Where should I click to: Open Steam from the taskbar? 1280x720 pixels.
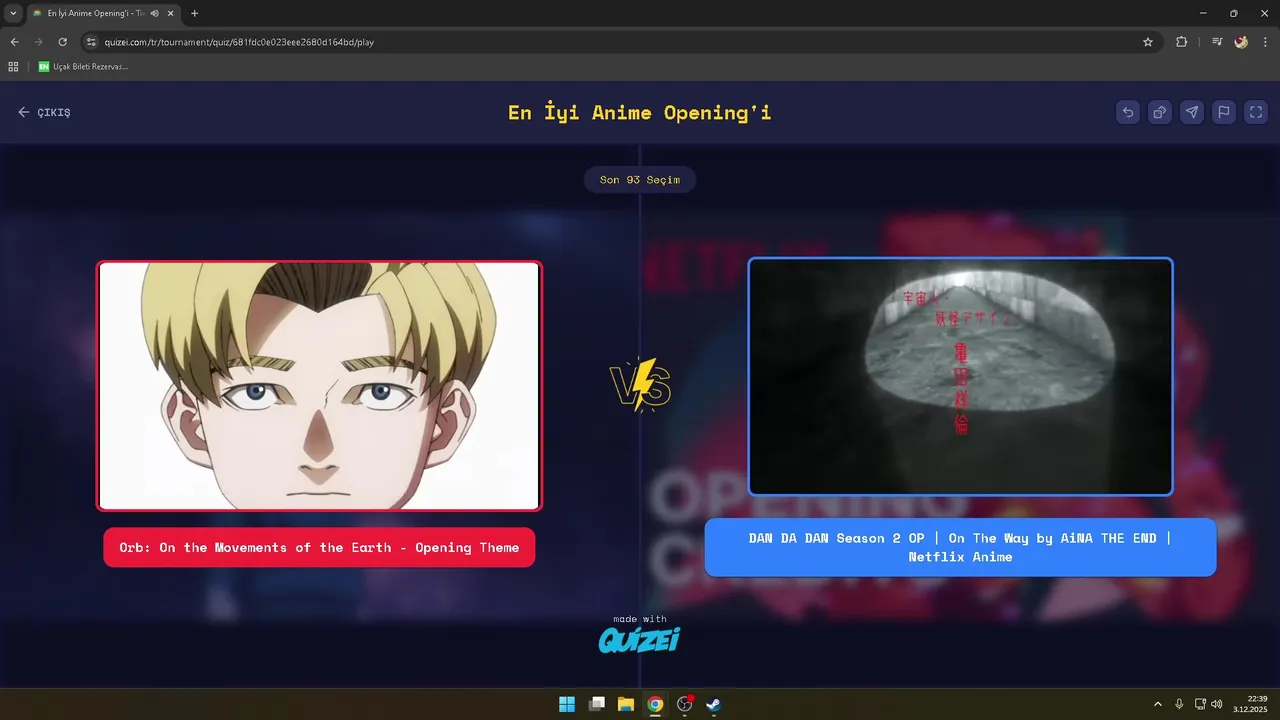[x=713, y=704]
